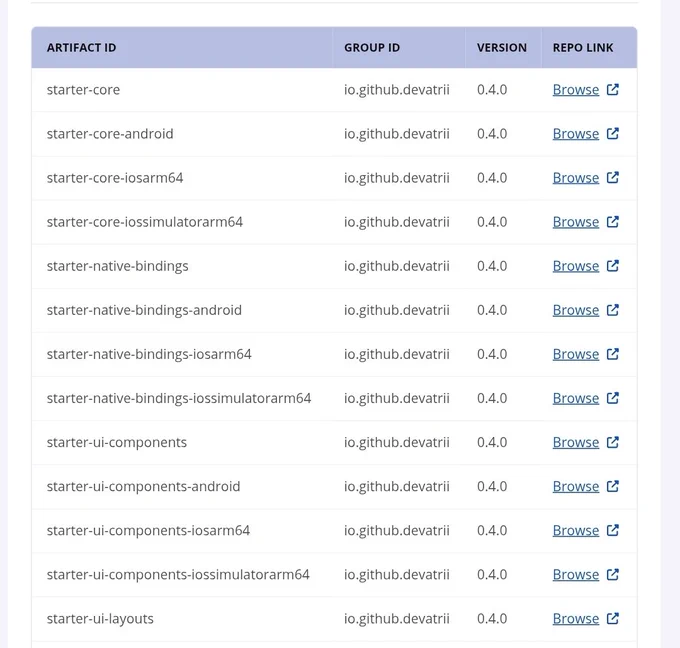Open external link icon for starter-core-android
Viewport: 680px width, 648px height.
point(612,134)
